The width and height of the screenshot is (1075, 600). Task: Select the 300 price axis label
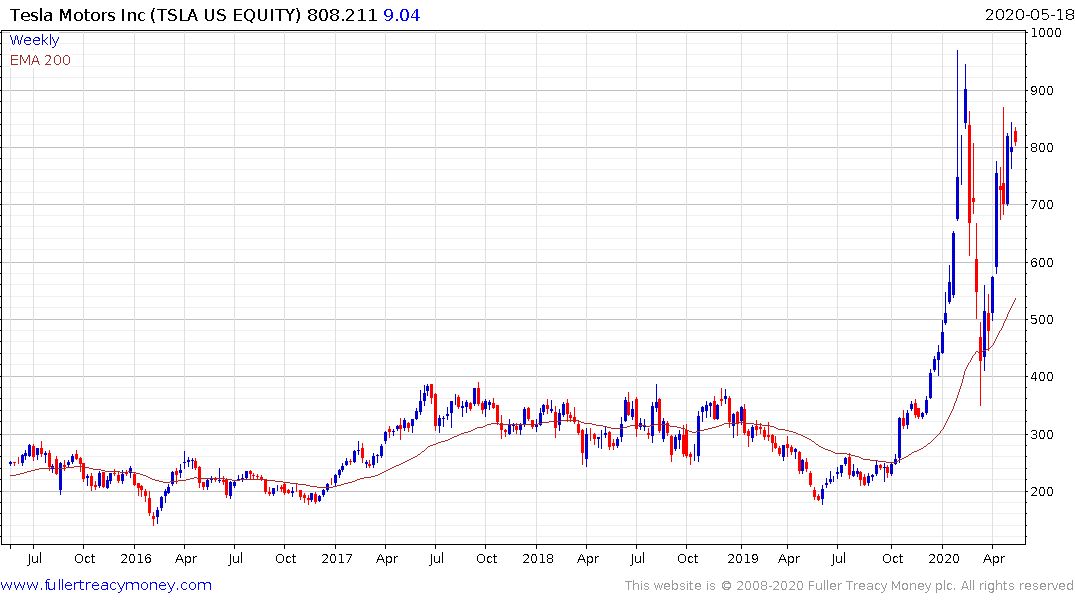[1042, 434]
